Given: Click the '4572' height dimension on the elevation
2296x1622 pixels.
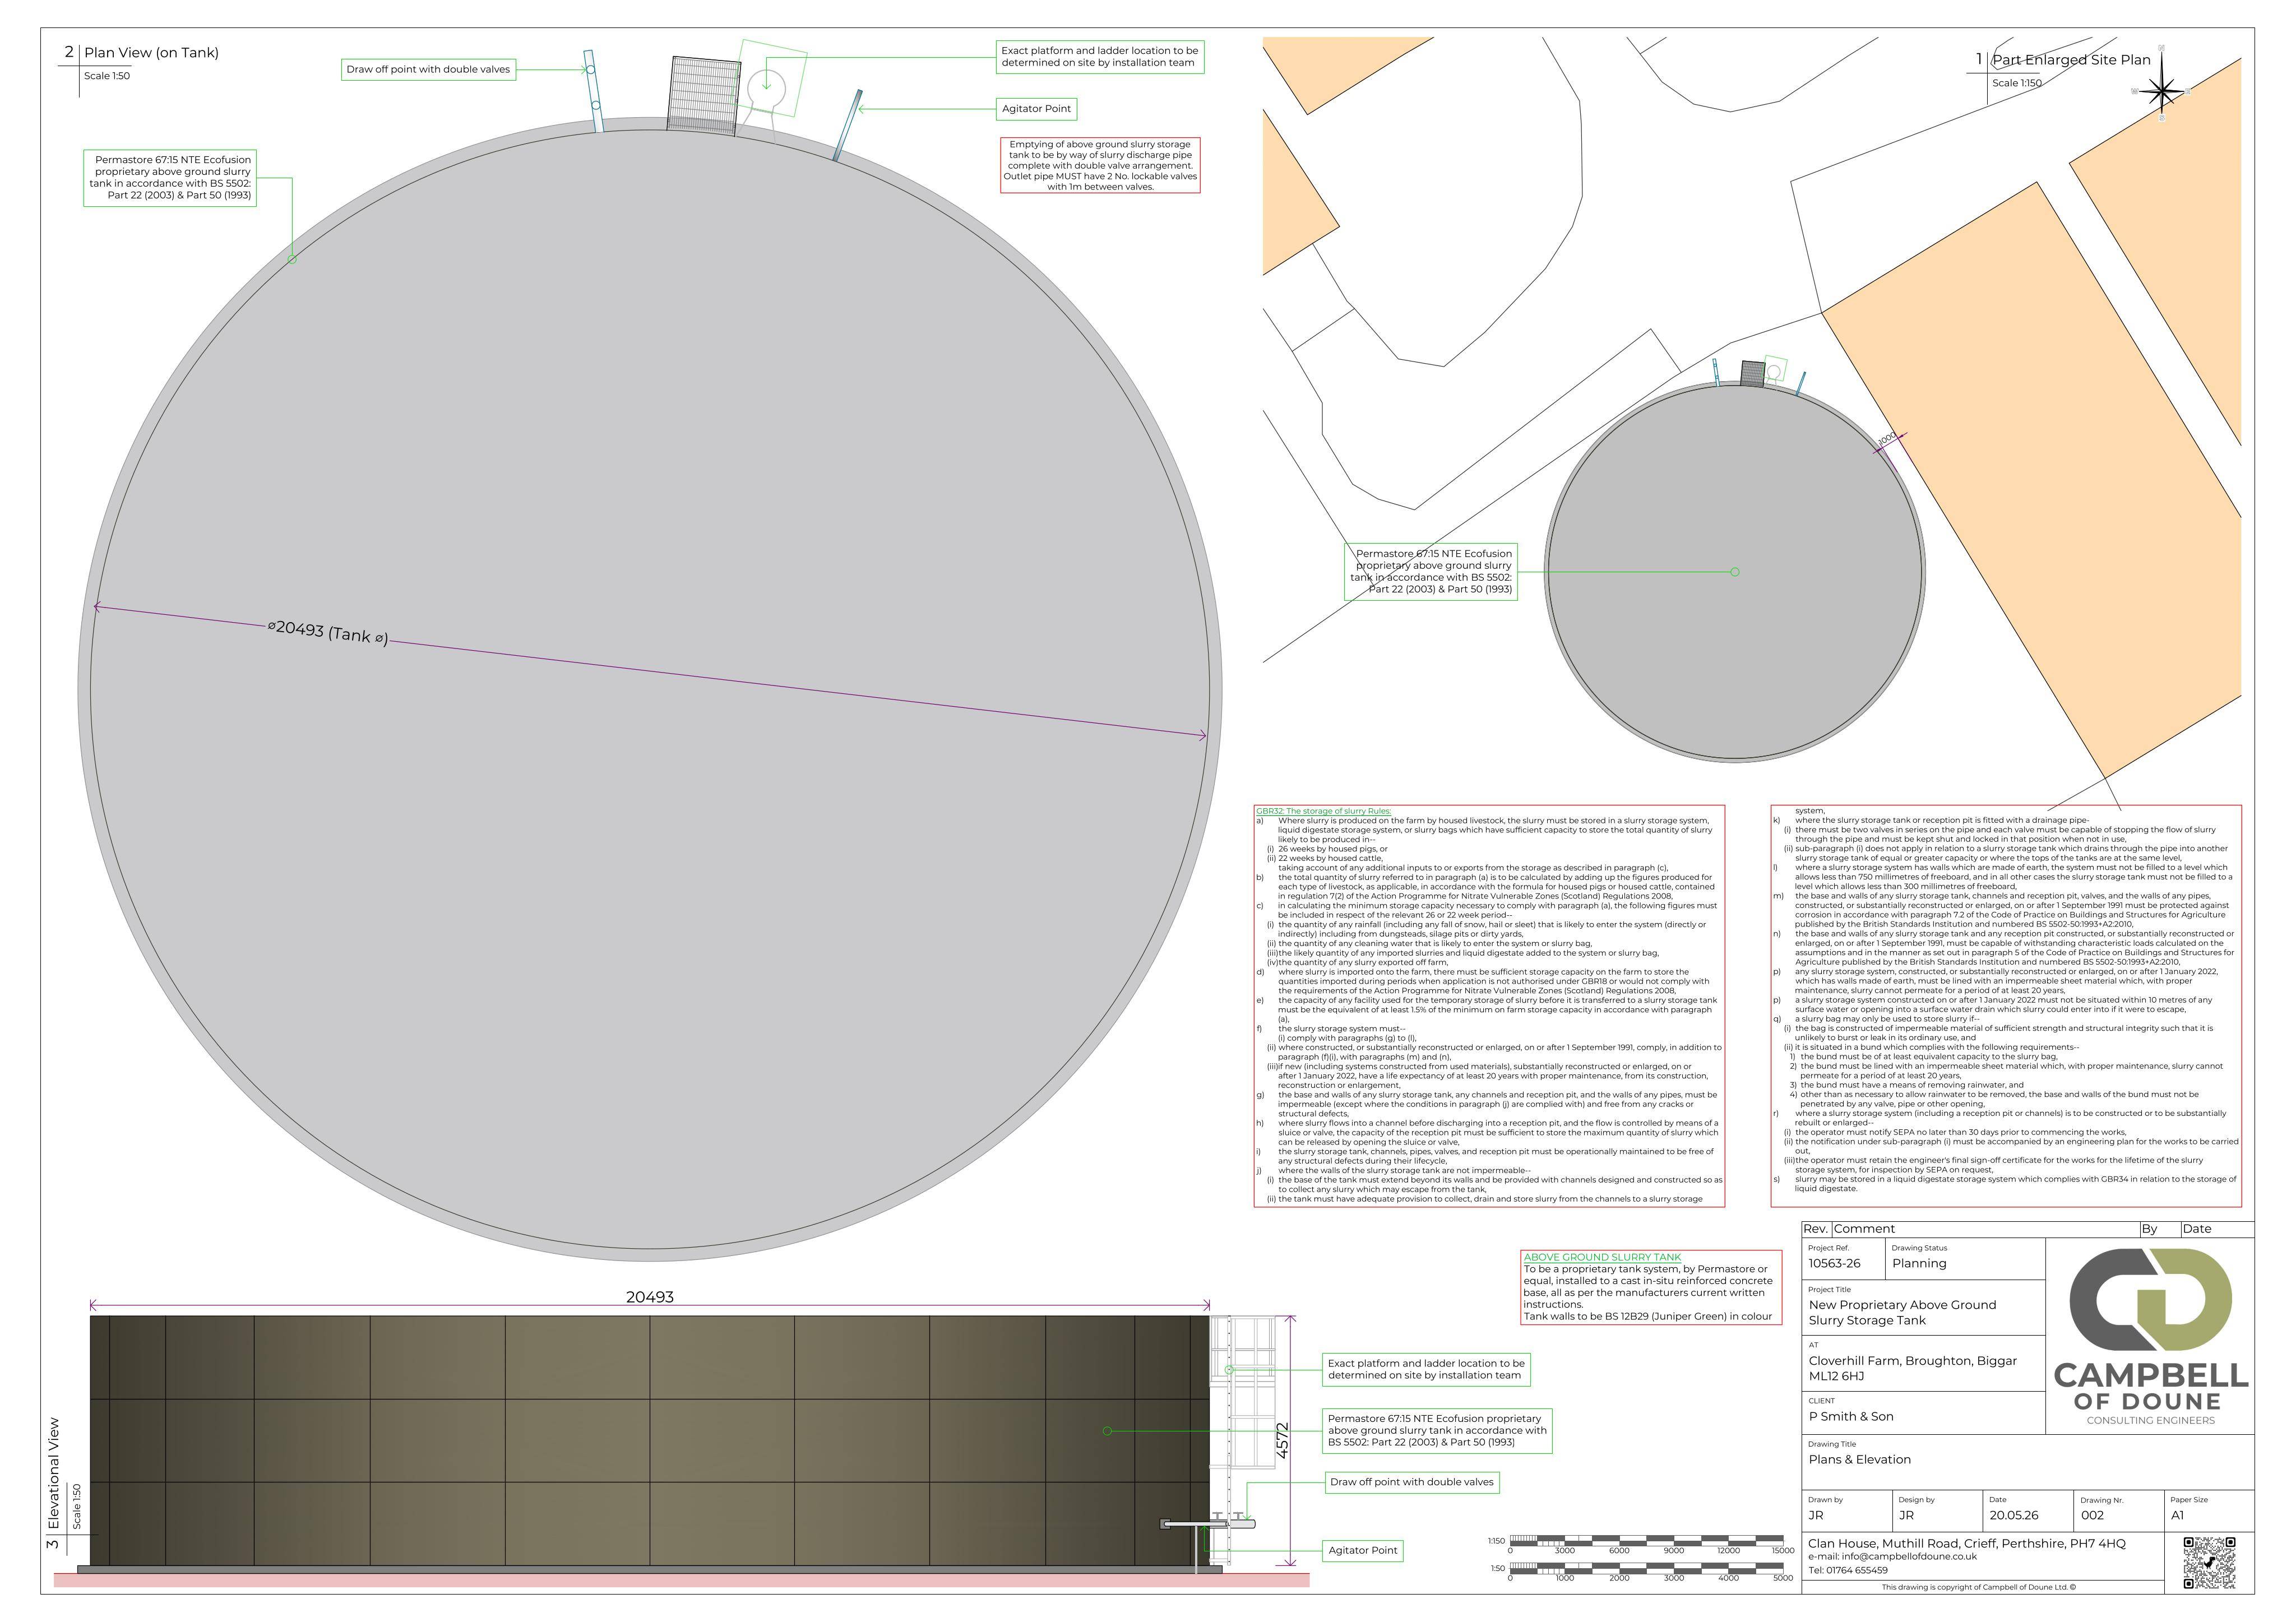Looking at the screenshot, I should click(x=1283, y=1441).
